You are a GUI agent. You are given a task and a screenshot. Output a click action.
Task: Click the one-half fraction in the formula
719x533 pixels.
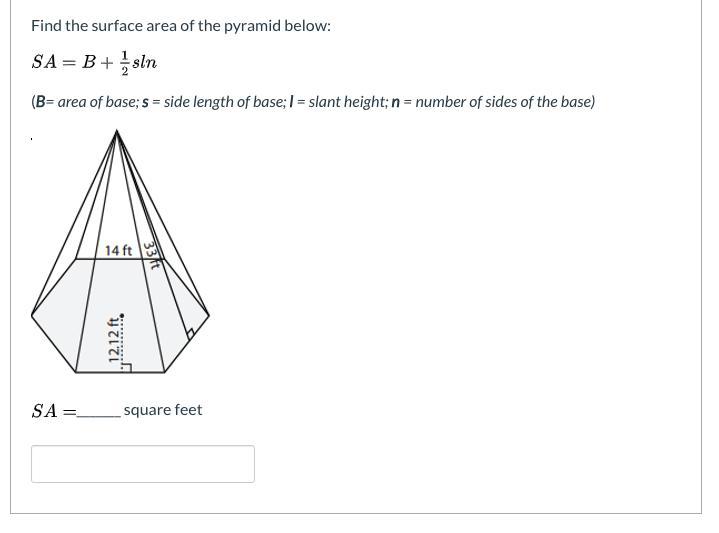[x=124, y=62]
